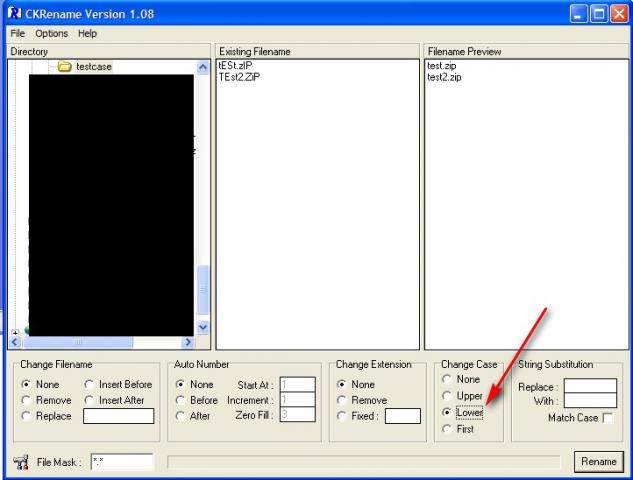Click test2.zip in Filename Preview

(444, 77)
